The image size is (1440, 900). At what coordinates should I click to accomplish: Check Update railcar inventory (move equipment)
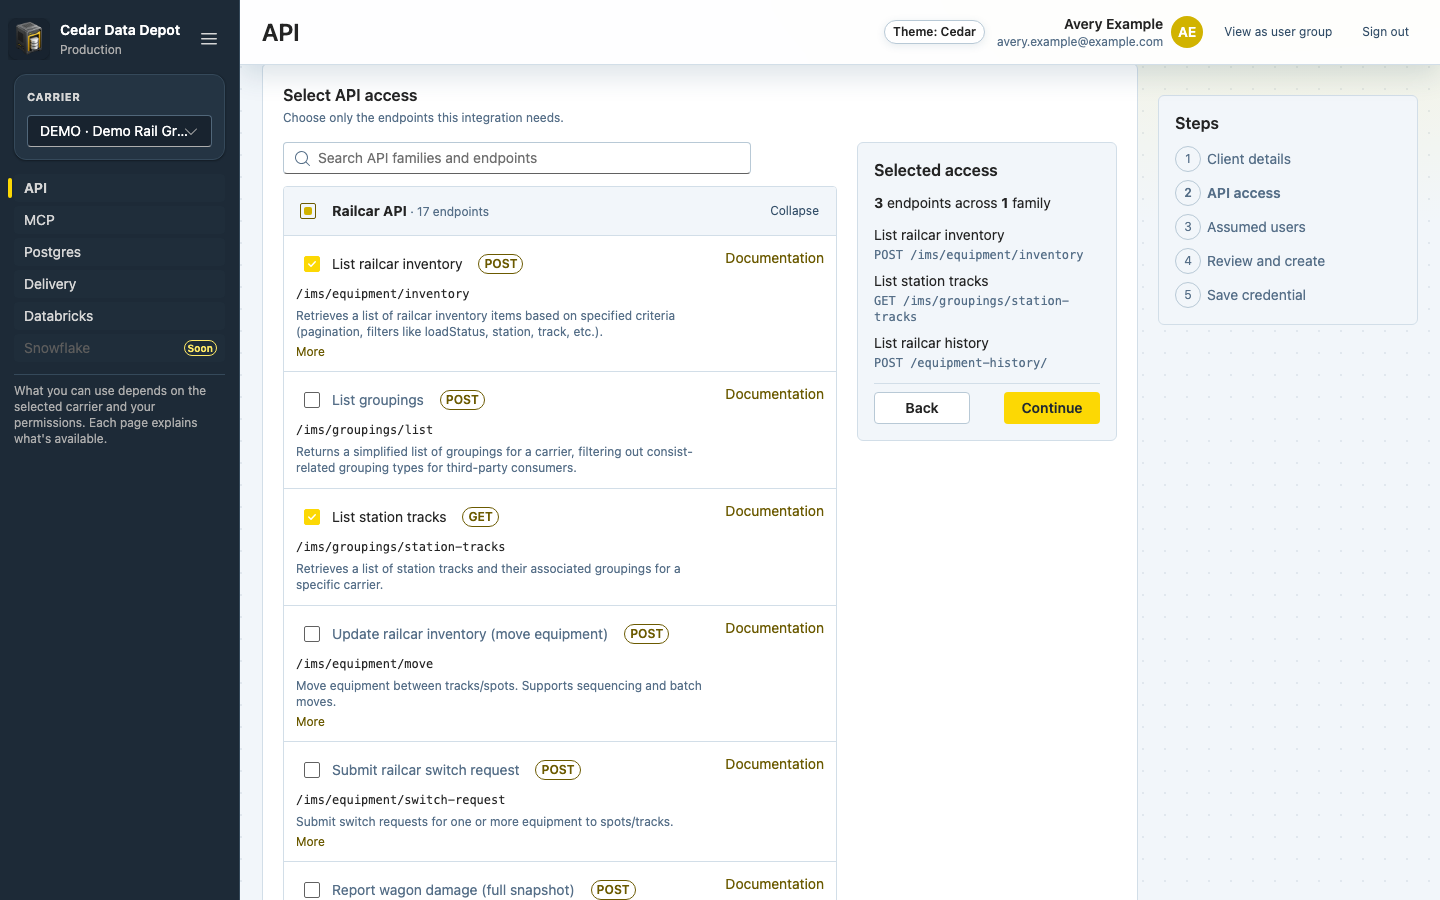pos(312,634)
